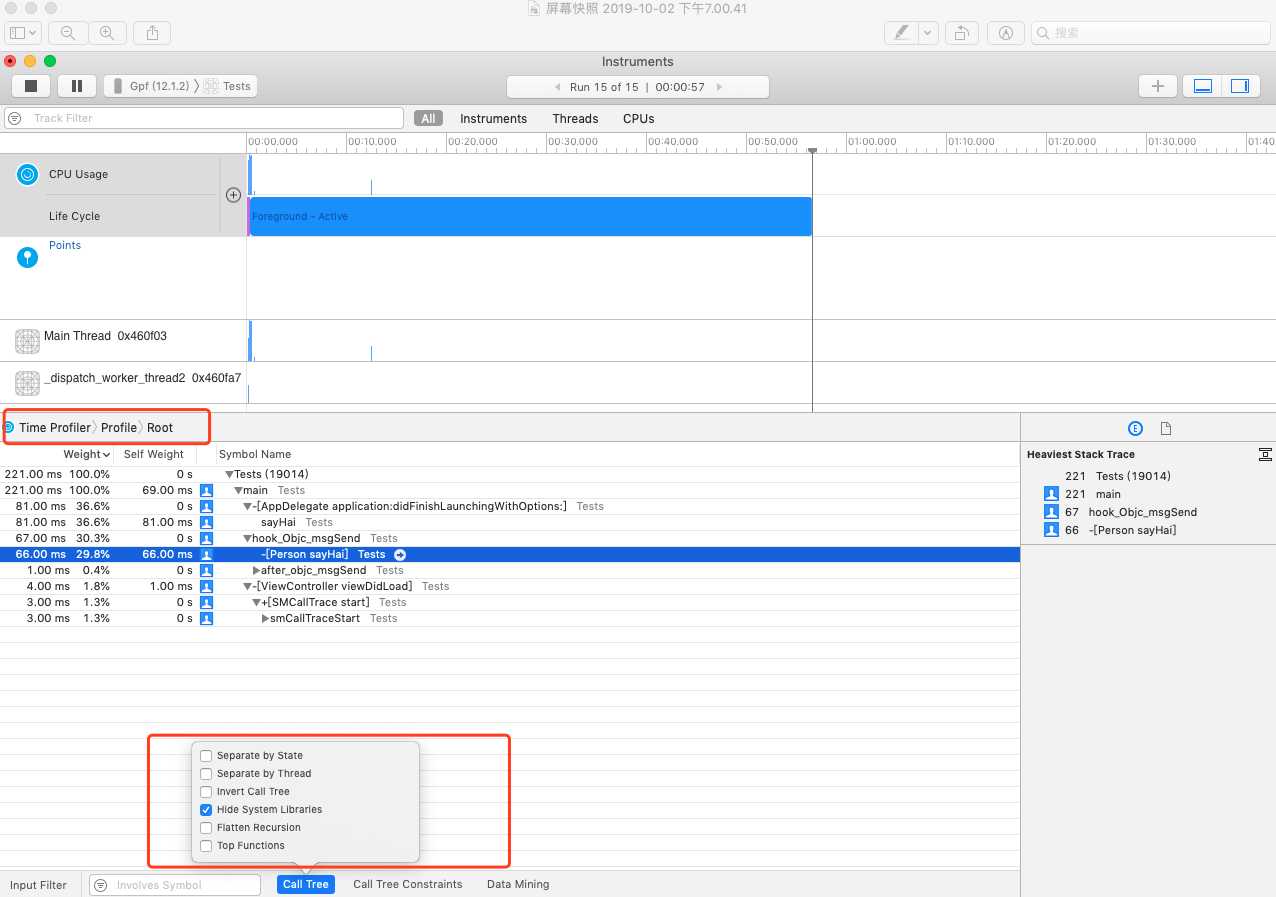Viewport: 1276px width, 897px height.
Task: Click the Points instrument pin icon
Action: pos(28,257)
